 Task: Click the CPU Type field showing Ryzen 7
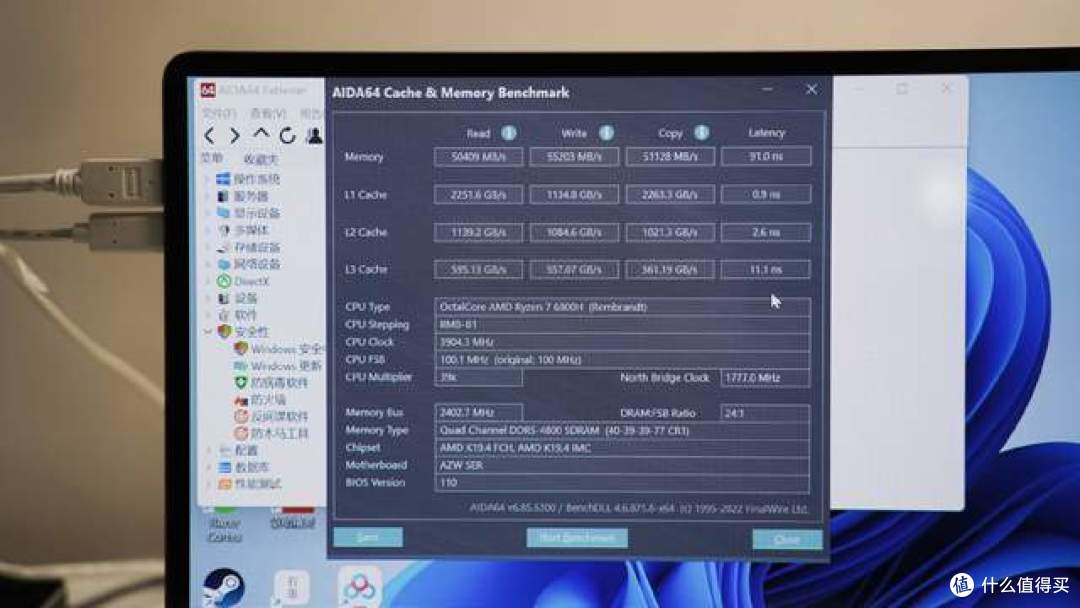623,307
